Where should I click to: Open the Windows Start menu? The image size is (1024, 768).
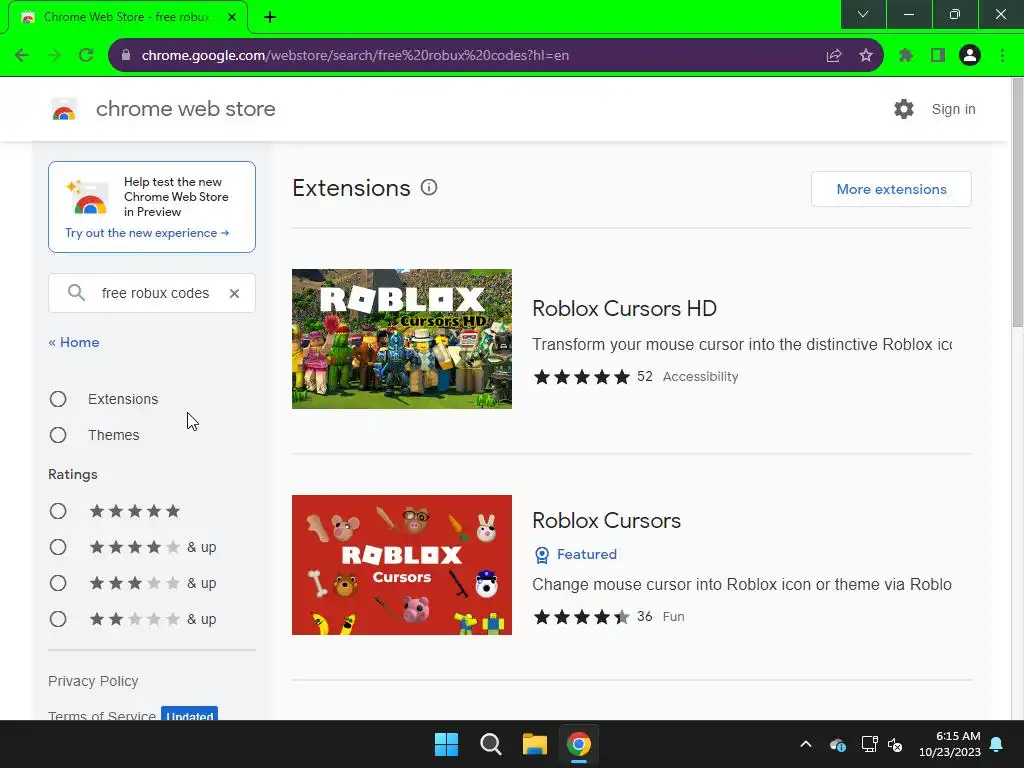[447, 744]
